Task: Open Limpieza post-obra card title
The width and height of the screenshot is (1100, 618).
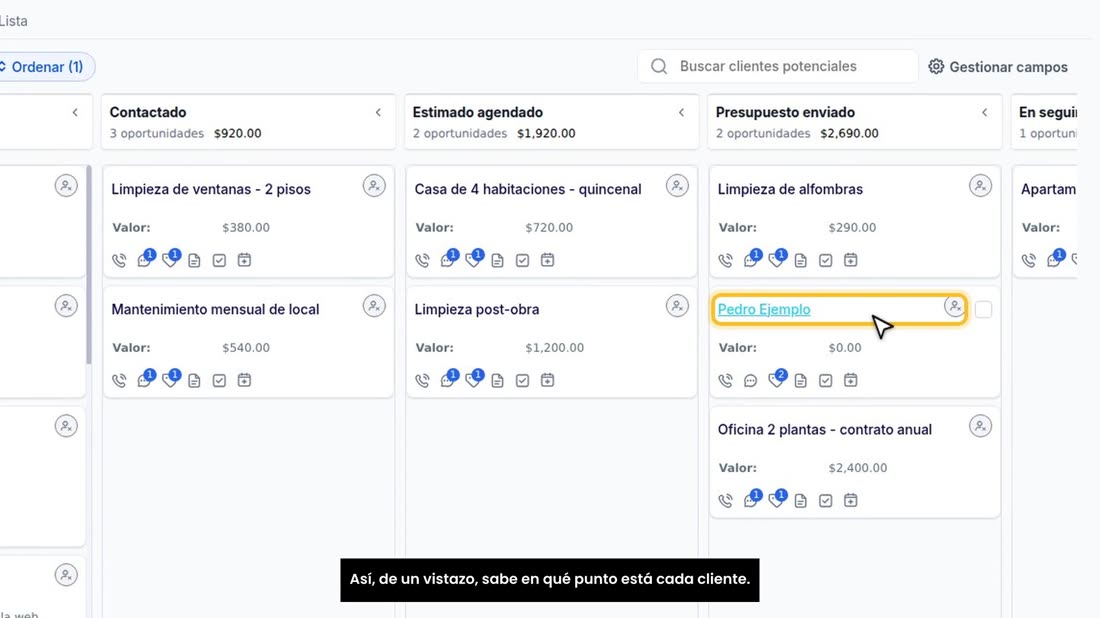Action: click(x=476, y=309)
